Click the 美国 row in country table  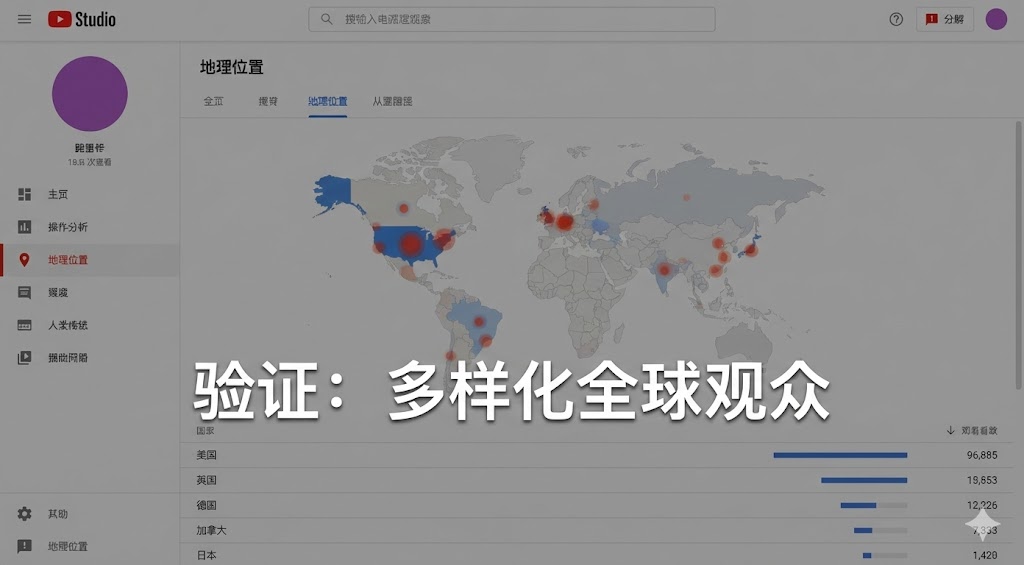[207, 455]
